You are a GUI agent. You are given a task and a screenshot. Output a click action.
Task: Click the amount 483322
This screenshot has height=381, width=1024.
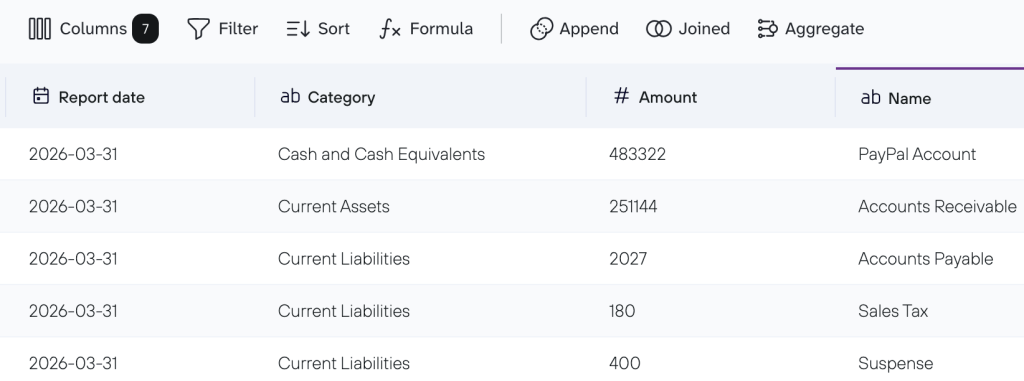(x=637, y=154)
